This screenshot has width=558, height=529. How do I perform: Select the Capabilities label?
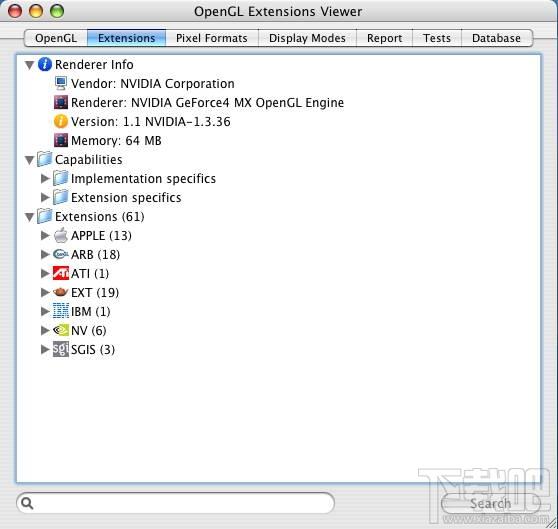(89, 159)
